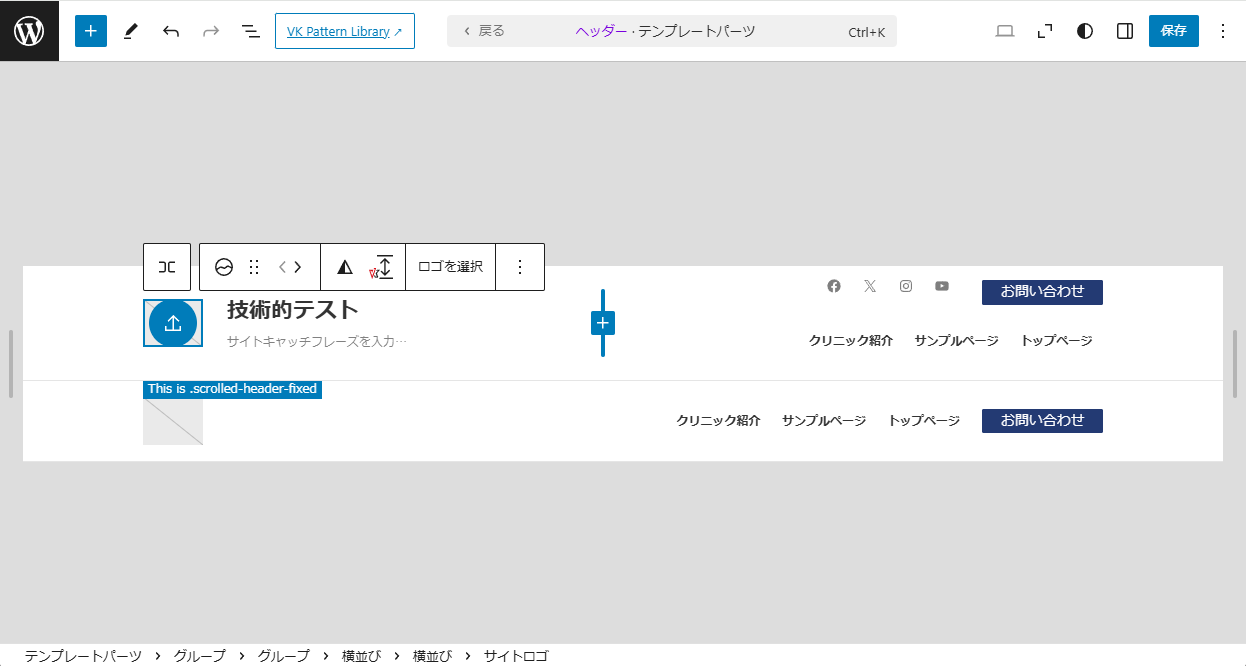Click the block drag handle

(x=254, y=267)
